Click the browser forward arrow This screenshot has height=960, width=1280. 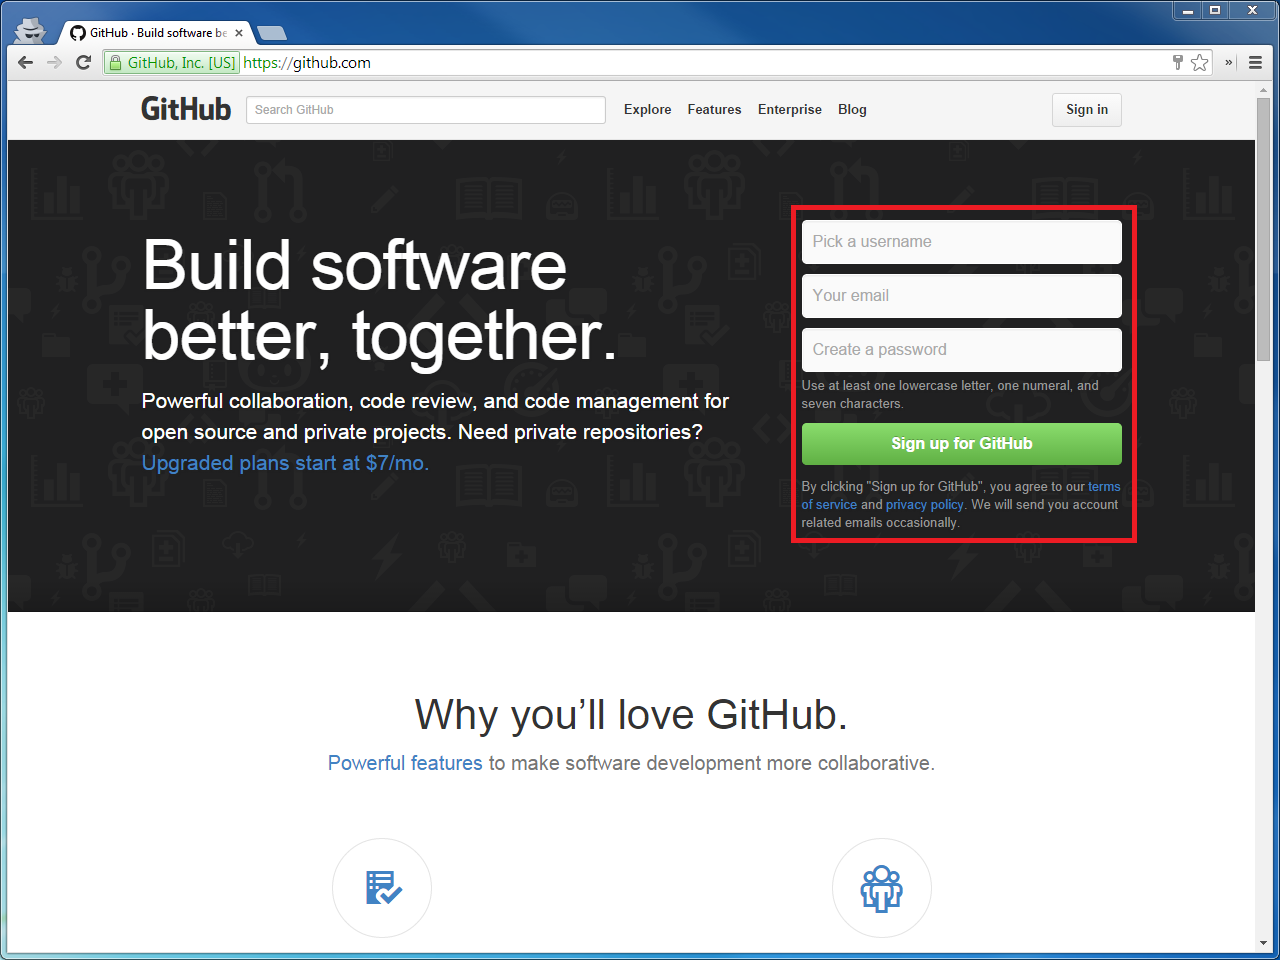[55, 62]
